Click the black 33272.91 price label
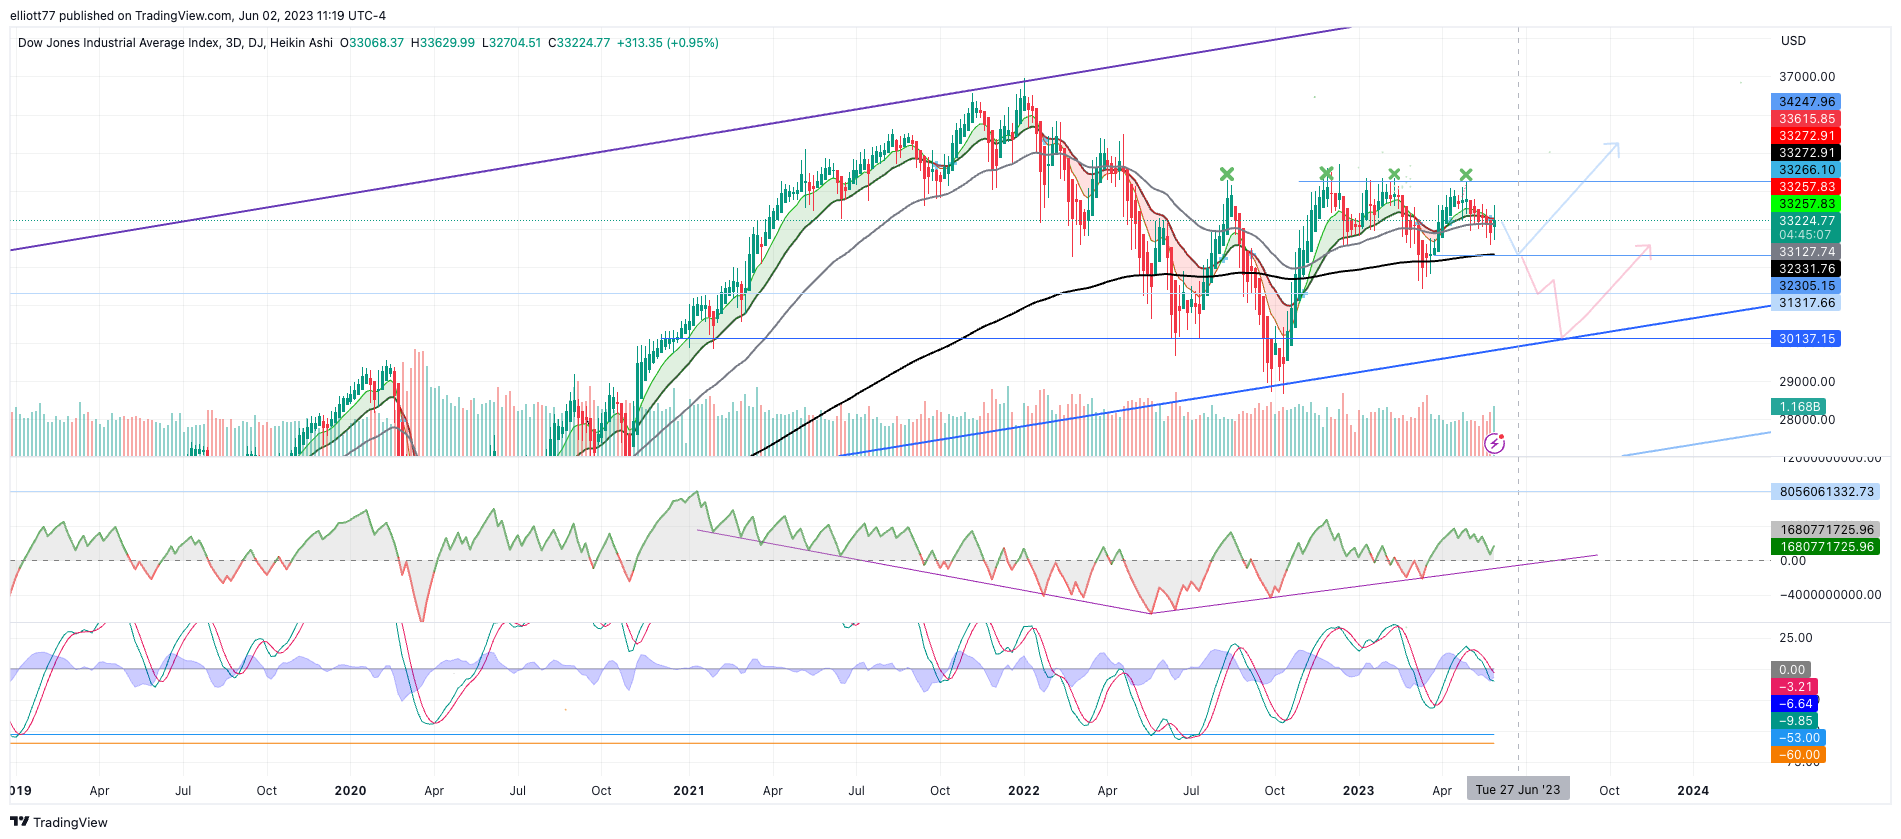The width and height of the screenshot is (1901, 839). pos(1806,153)
